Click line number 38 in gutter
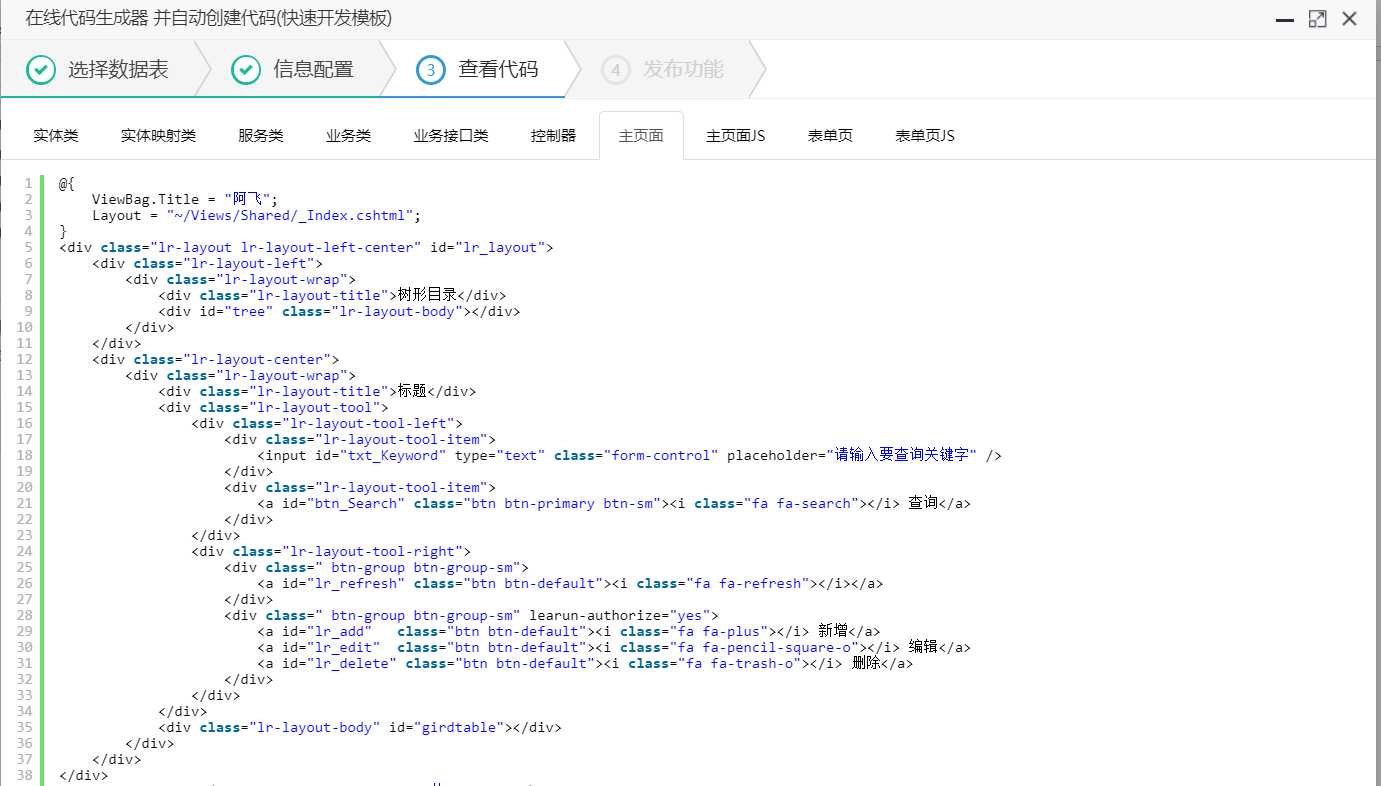 (25, 775)
